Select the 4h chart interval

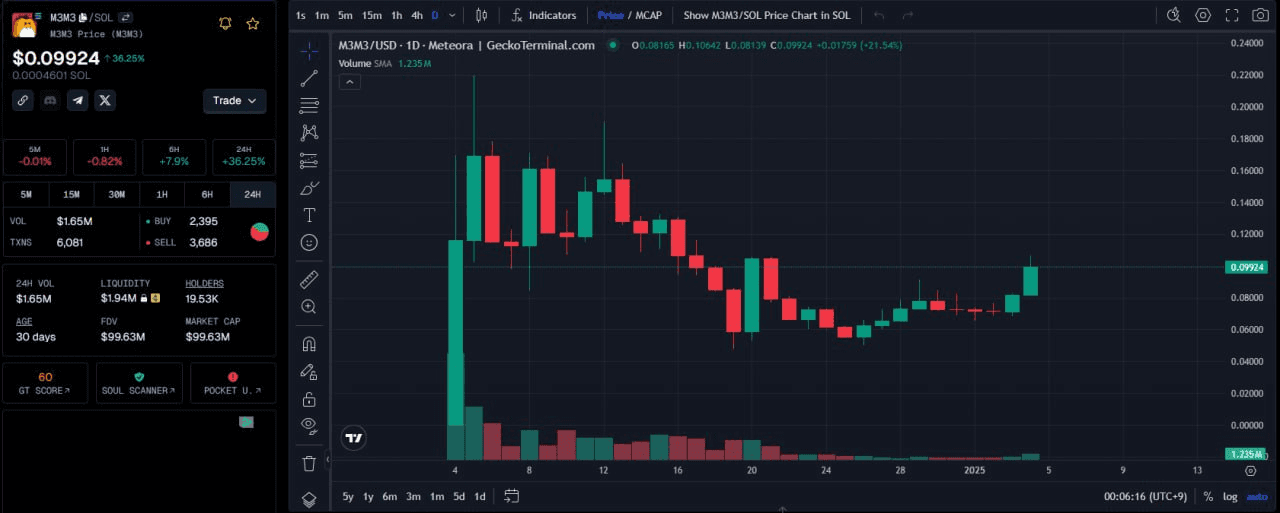pos(417,15)
